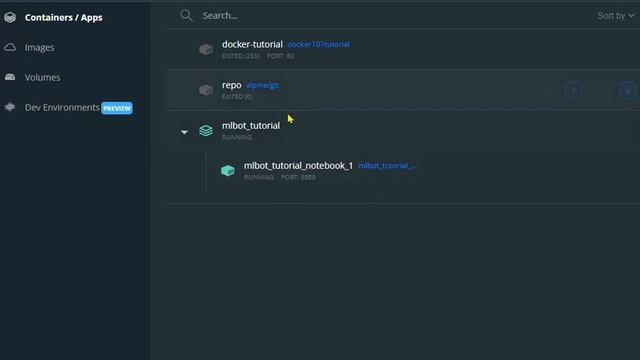Open the docker101tutorial image link
This screenshot has width=640, height=360.
319,44
